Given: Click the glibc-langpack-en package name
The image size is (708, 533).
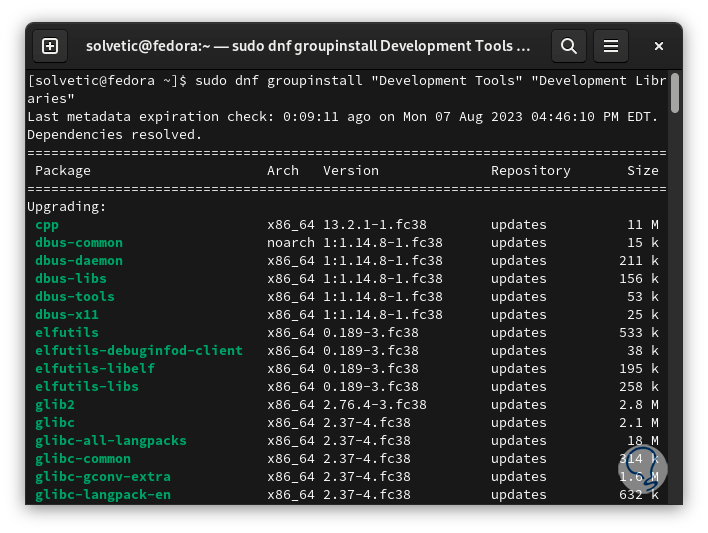Looking at the screenshot, I should [x=103, y=495].
